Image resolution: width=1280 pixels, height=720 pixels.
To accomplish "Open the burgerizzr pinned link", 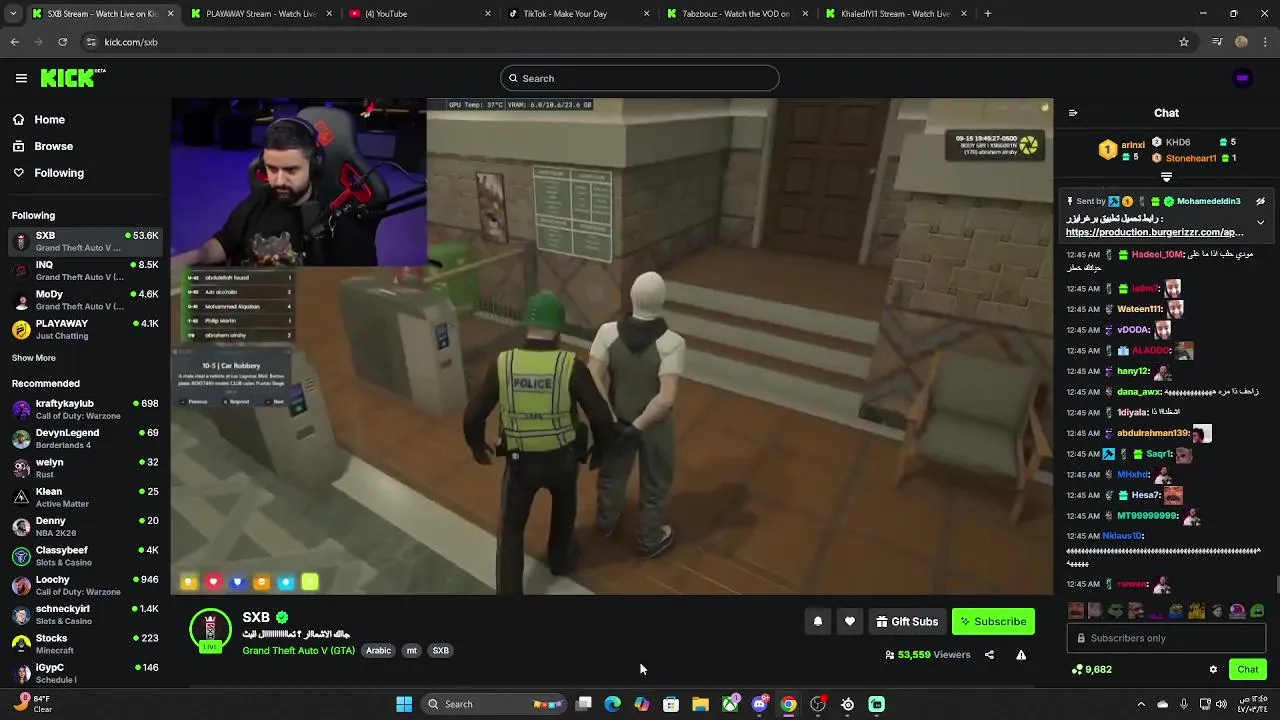I will pyautogui.click(x=1154, y=232).
